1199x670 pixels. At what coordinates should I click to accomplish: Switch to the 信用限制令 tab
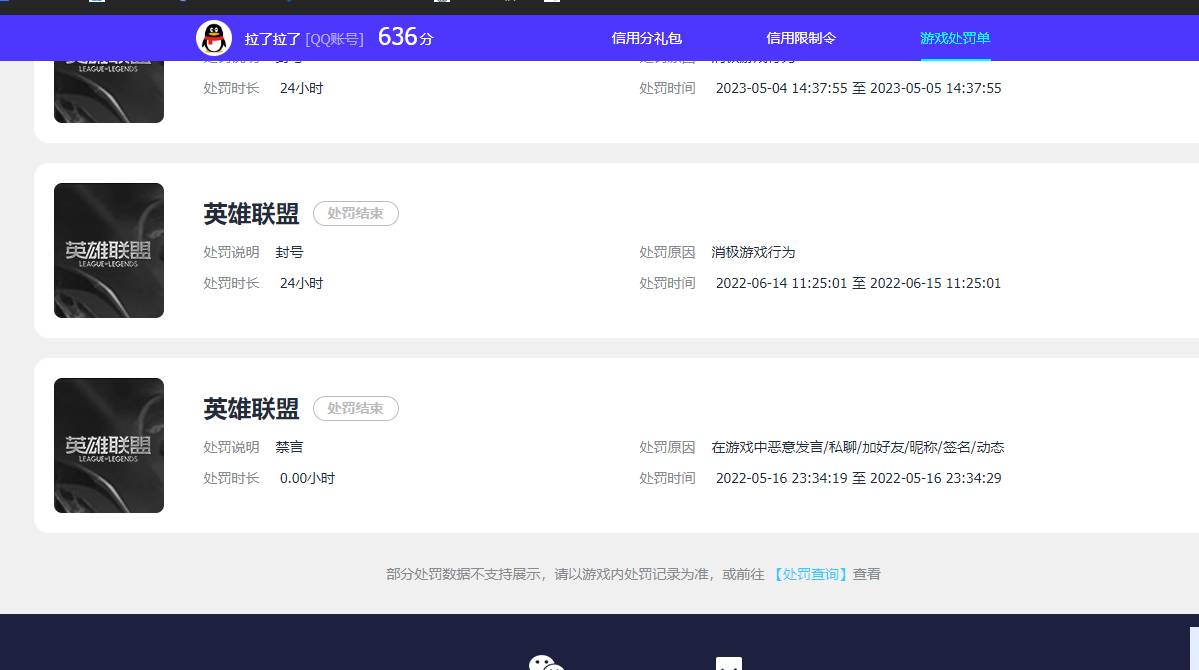click(x=802, y=38)
